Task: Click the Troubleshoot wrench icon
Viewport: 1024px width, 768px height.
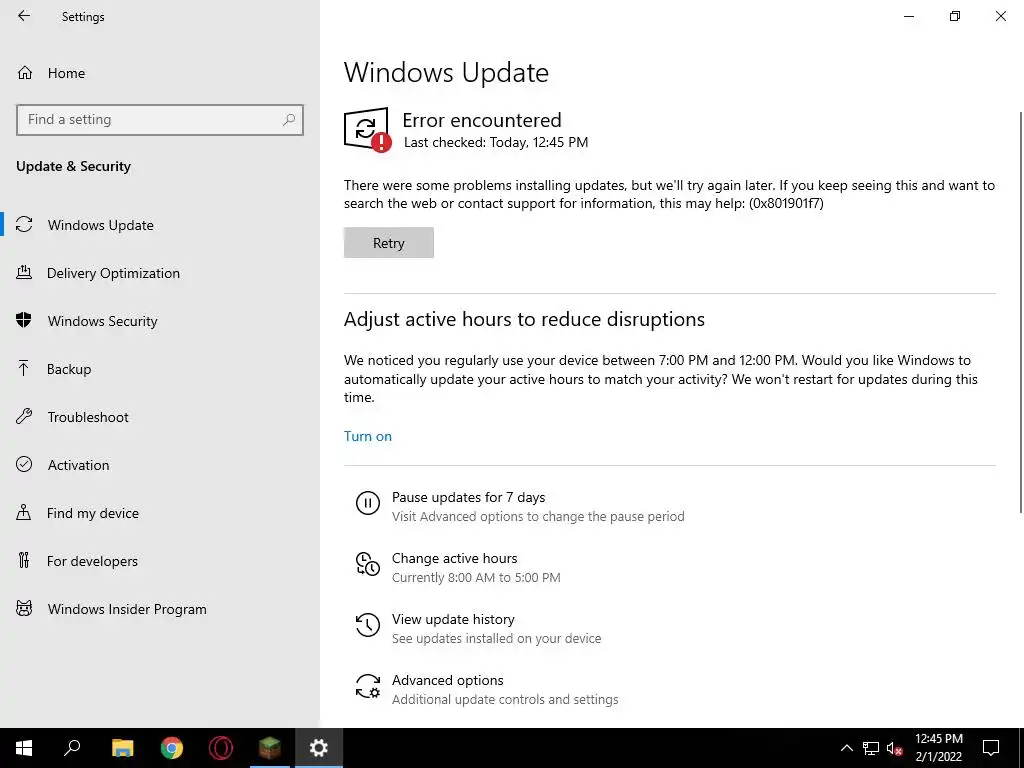Action: tap(24, 416)
